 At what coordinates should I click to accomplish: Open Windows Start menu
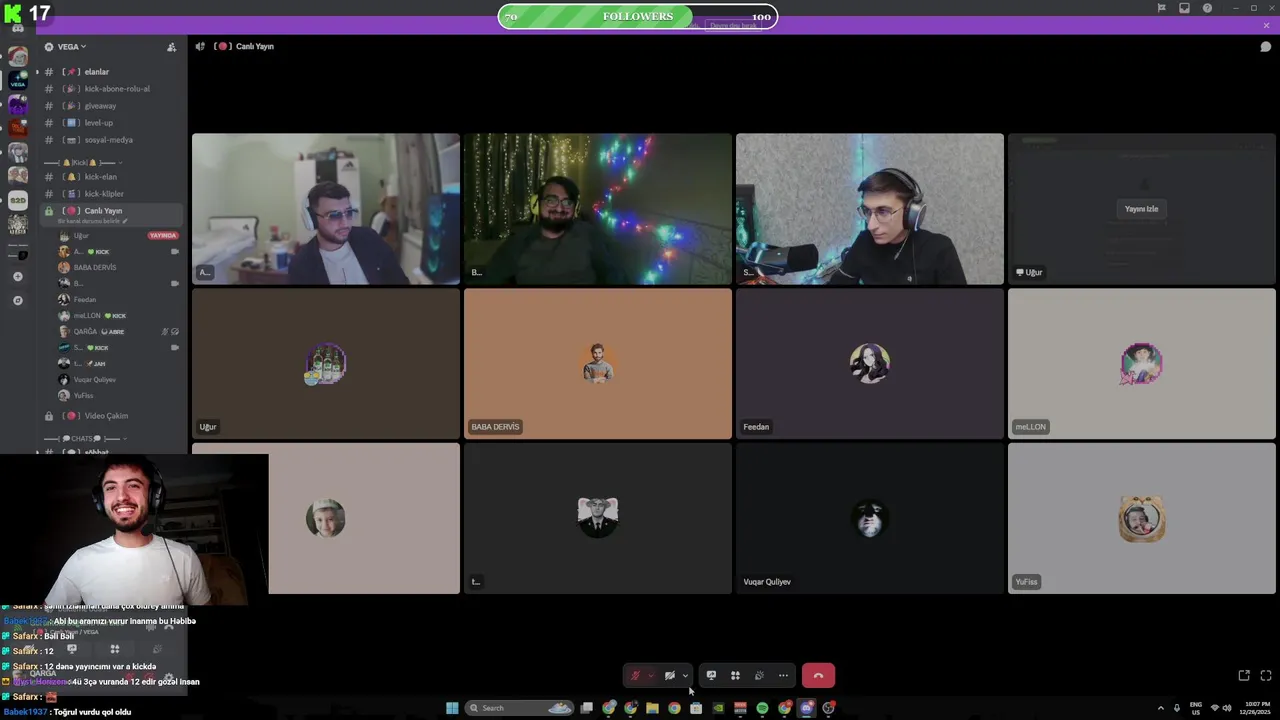click(452, 708)
